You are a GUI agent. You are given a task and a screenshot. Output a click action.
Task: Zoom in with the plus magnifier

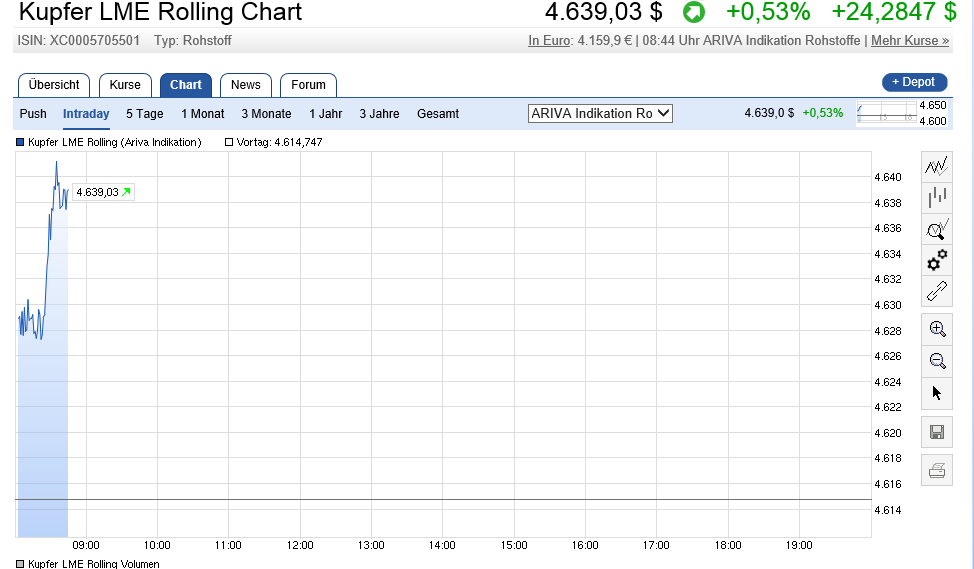(937, 329)
